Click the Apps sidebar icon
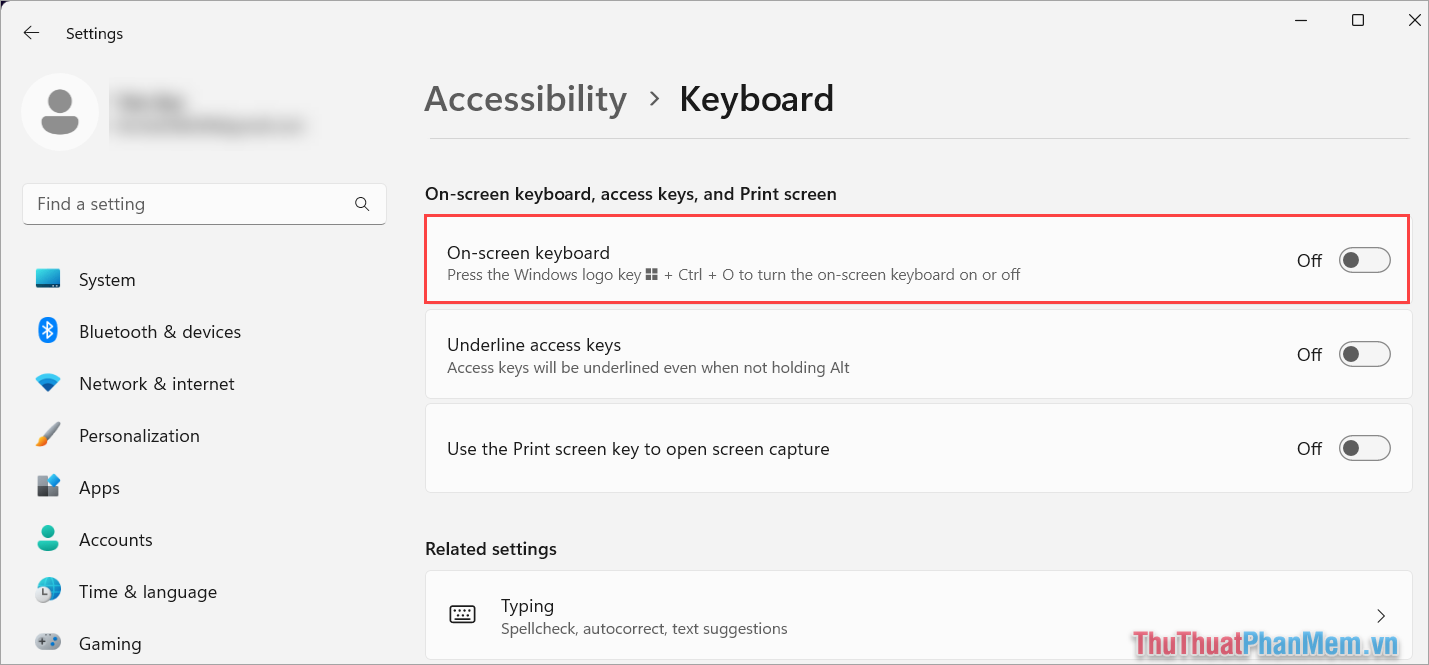This screenshot has width=1429, height=665. tap(47, 487)
